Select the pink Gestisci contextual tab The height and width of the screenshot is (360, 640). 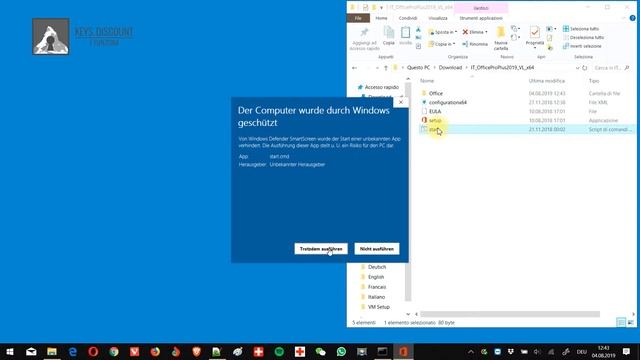[481, 8]
